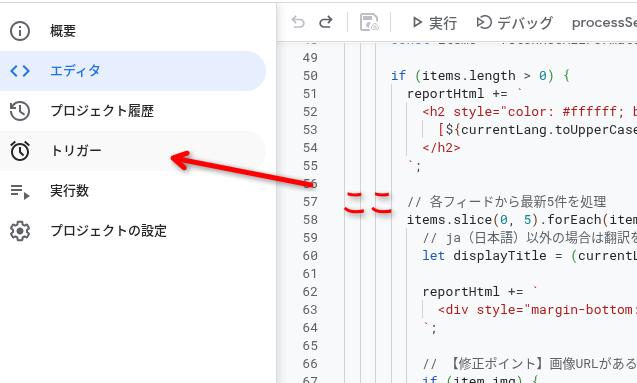637x383 pixels.
Task: Open プロジェクトの設定 project settings
Action: [x=132, y=231]
